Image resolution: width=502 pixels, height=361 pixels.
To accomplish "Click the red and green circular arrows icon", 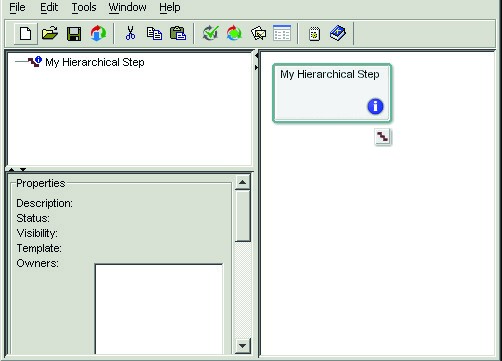I will tap(234, 33).
